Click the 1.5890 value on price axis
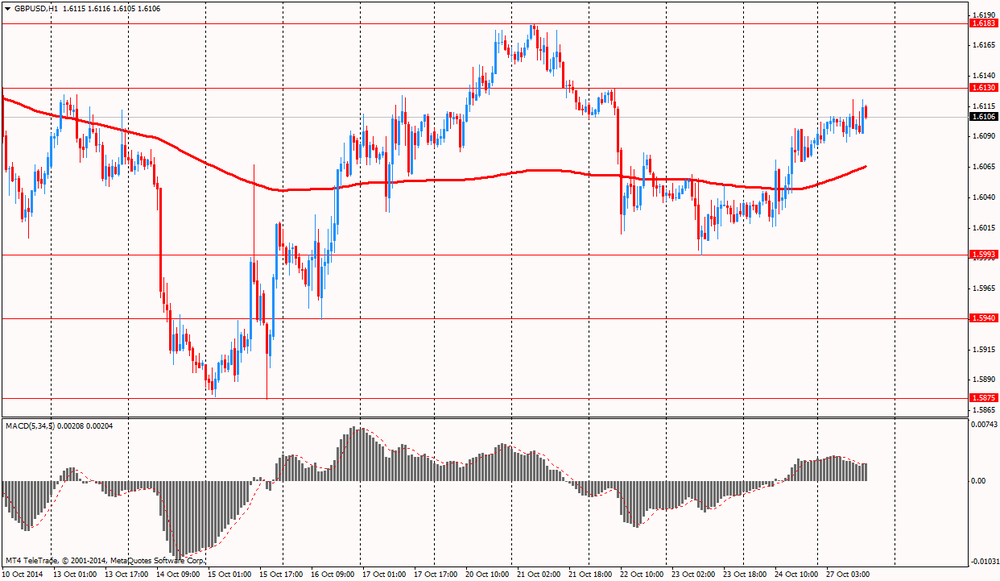1000x581 pixels. [985, 379]
